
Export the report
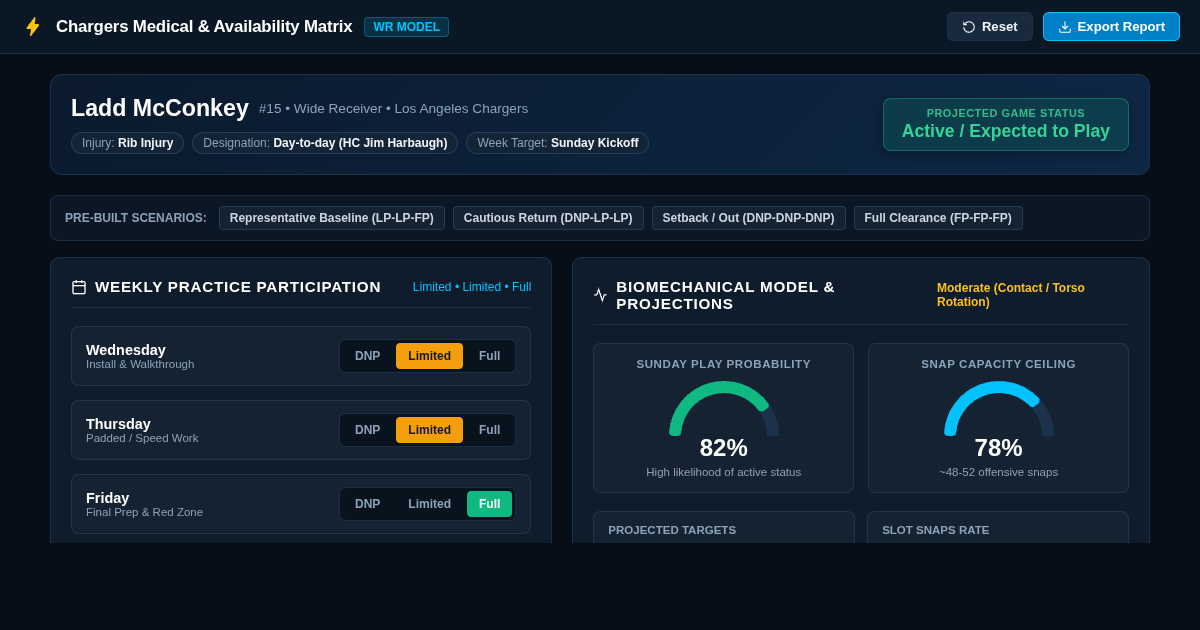[x=1111, y=27]
